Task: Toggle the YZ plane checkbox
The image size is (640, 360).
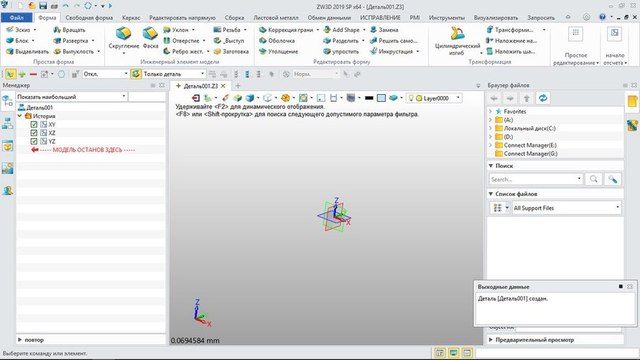Action: point(34,141)
